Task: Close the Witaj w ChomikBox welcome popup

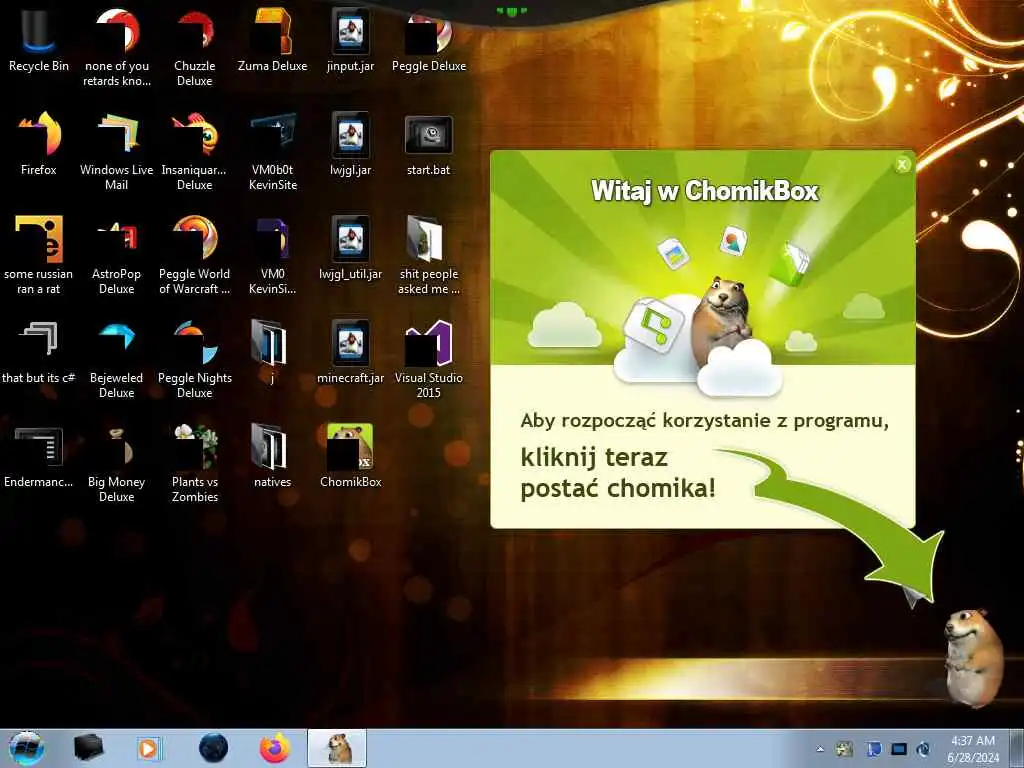Action: pos(903,165)
